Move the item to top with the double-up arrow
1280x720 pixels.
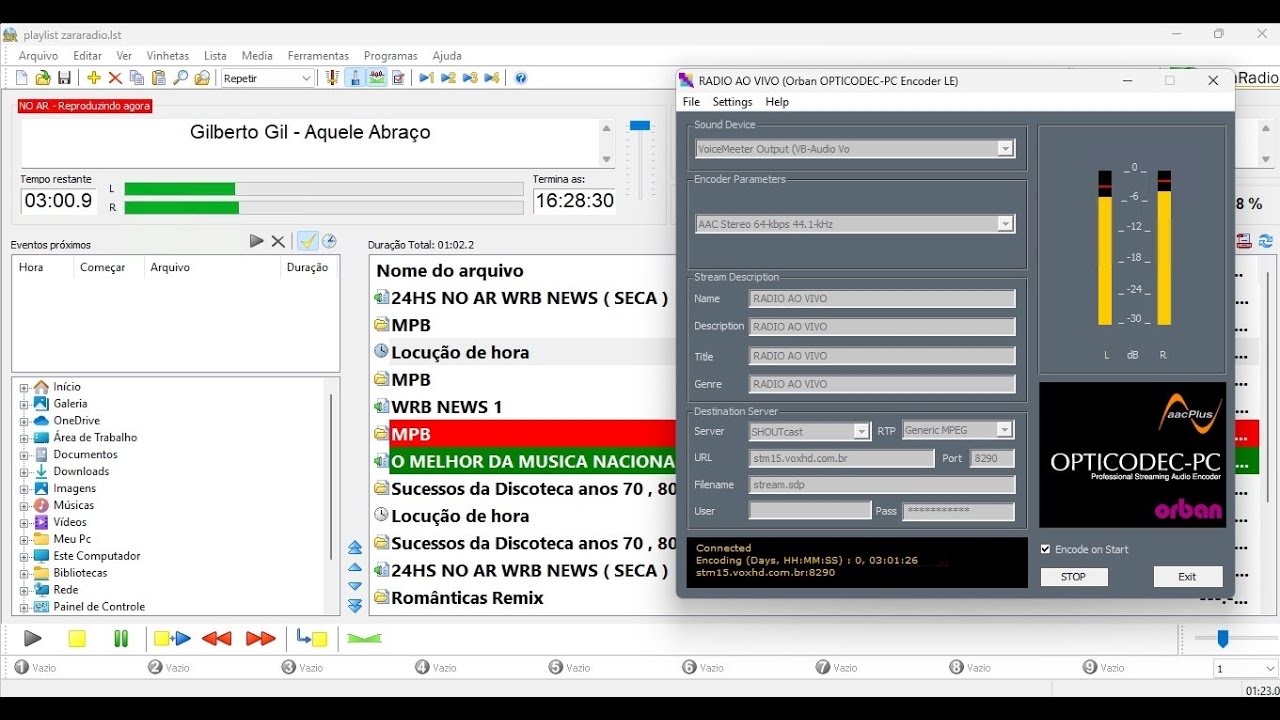[x=355, y=548]
